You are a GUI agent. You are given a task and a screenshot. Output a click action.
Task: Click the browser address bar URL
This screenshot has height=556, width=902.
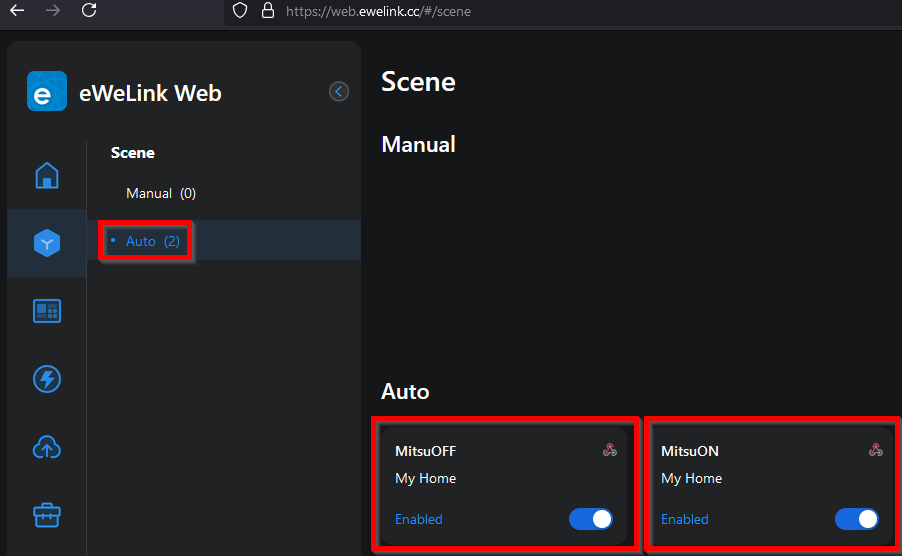(378, 12)
